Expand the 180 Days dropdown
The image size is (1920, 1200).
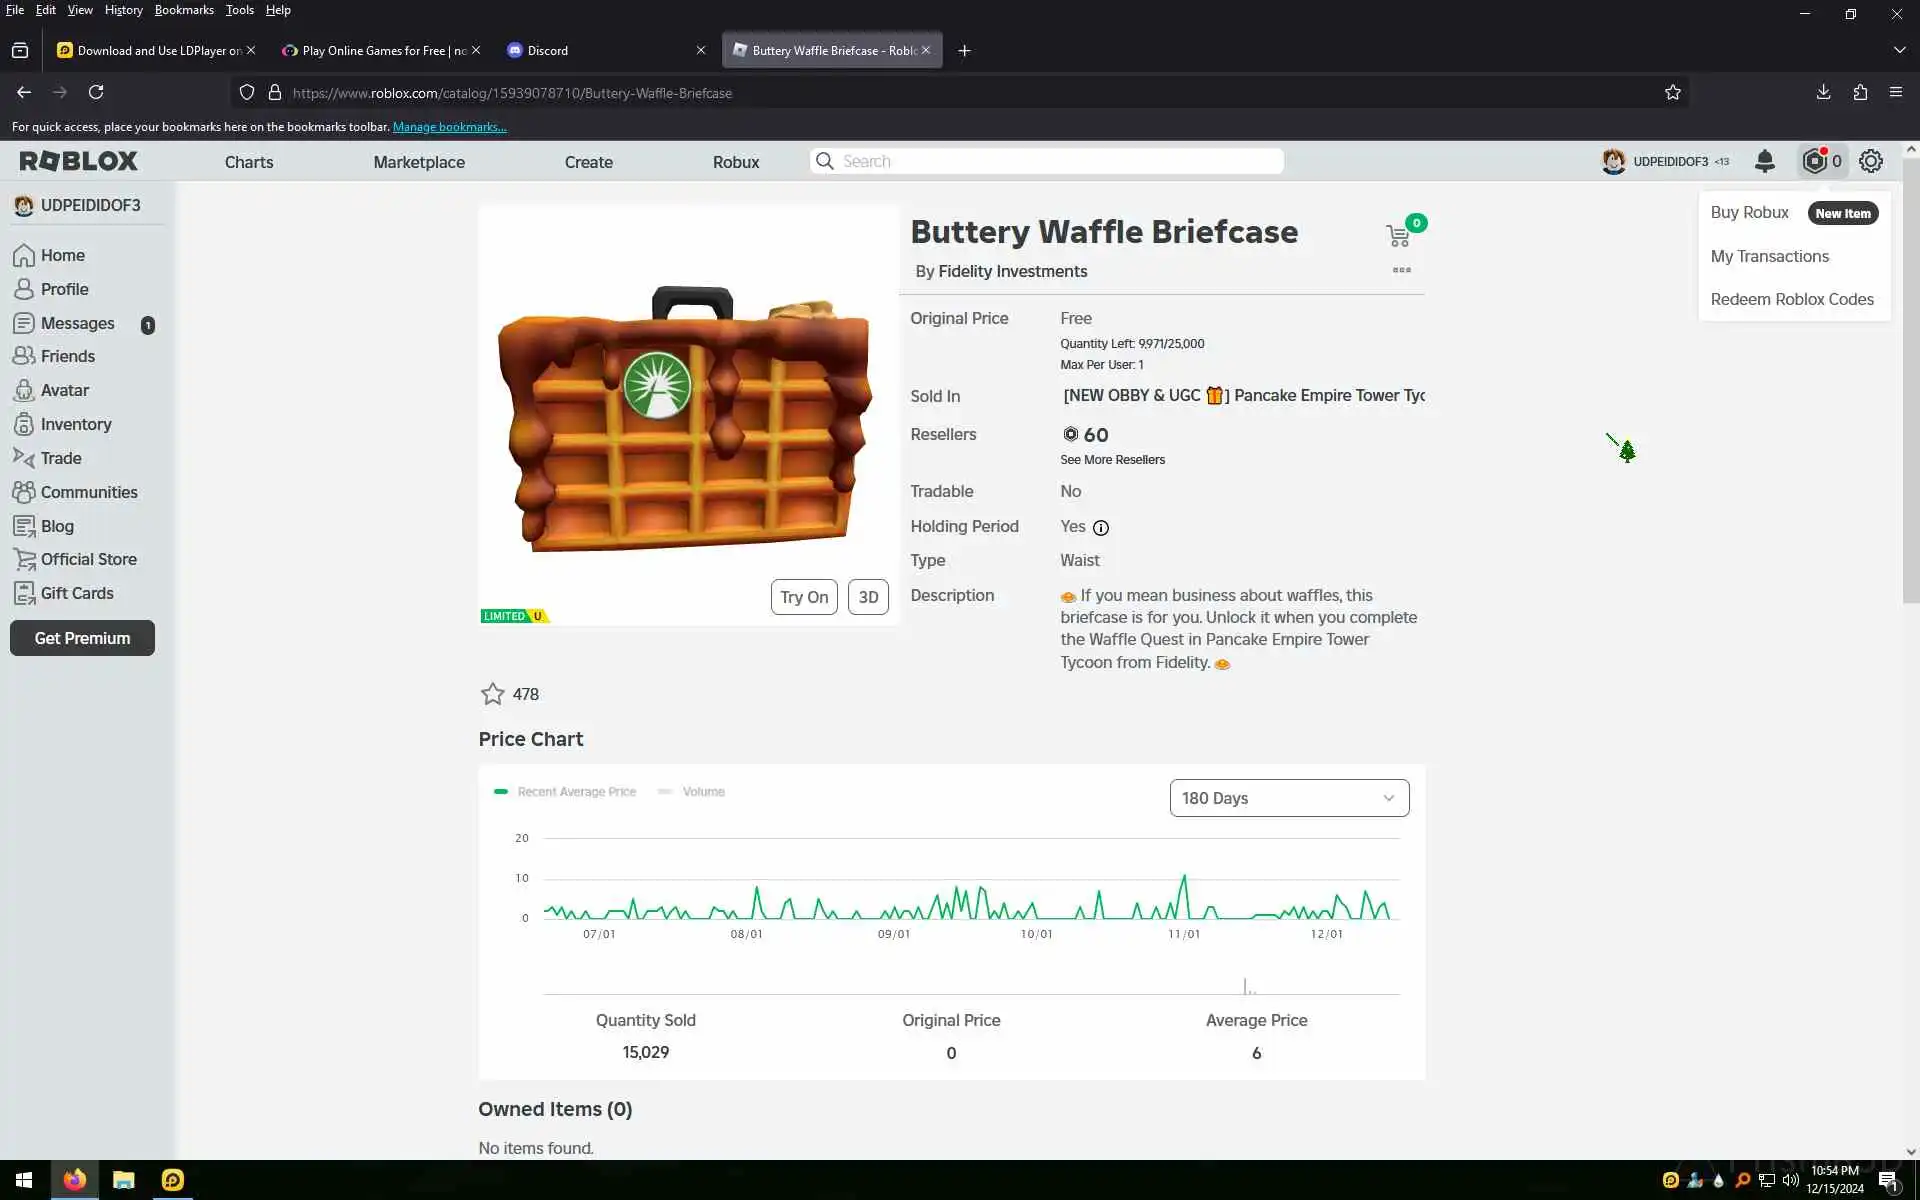pyautogui.click(x=1289, y=798)
